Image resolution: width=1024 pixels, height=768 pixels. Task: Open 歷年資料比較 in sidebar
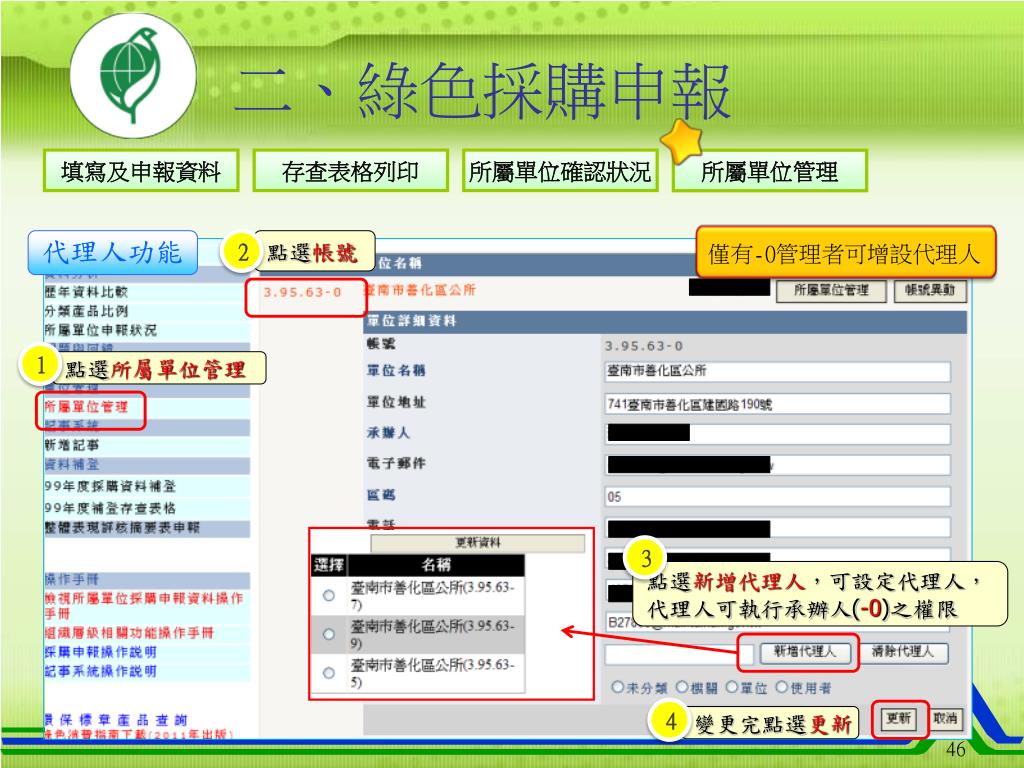click(86, 292)
